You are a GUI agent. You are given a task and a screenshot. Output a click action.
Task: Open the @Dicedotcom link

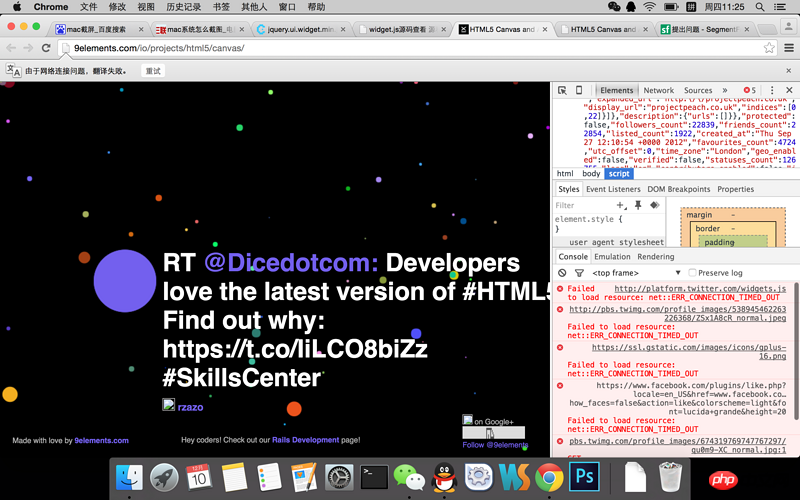pos(291,263)
